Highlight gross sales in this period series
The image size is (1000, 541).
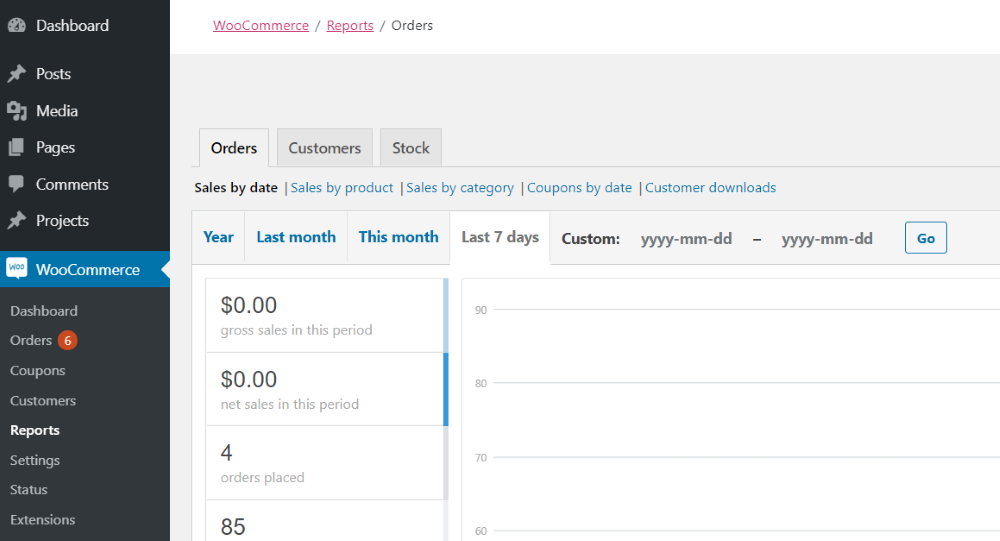point(327,315)
